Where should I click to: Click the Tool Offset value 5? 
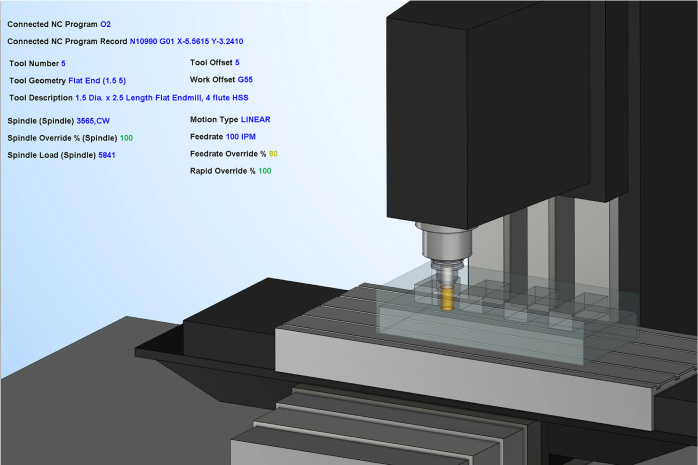(x=237, y=63)
